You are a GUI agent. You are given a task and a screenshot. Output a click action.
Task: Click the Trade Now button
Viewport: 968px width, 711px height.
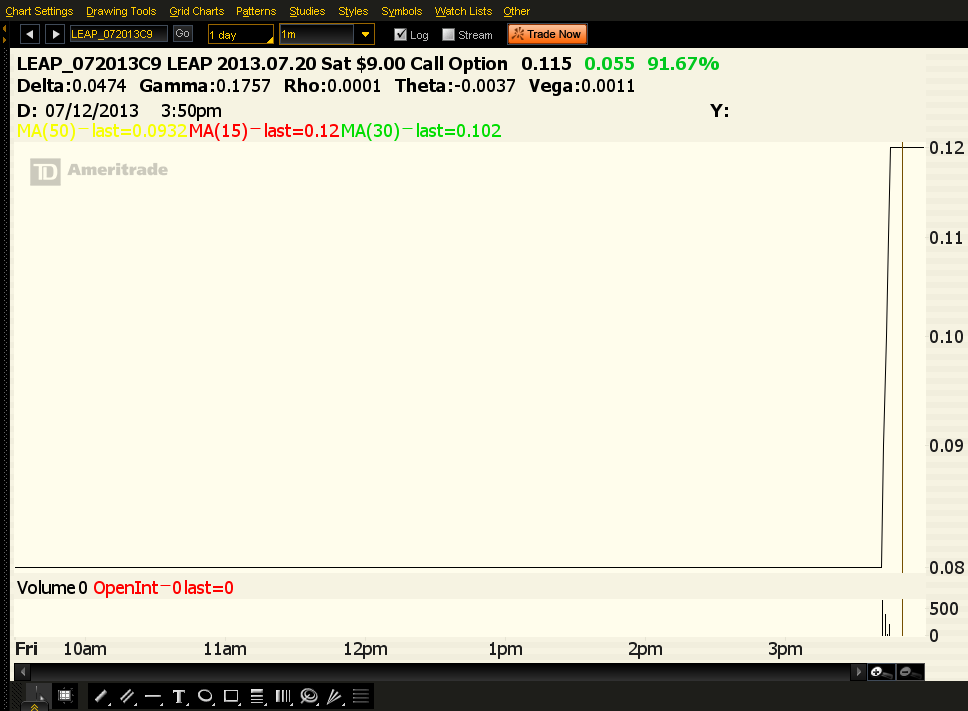click(546, 34)
